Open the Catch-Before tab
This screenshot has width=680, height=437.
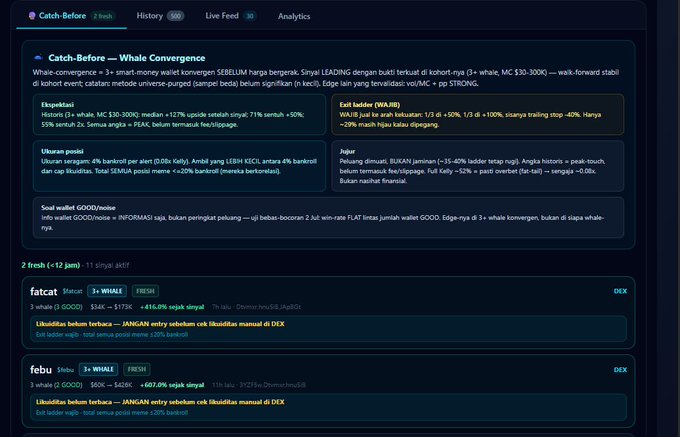tap(72, 16)
